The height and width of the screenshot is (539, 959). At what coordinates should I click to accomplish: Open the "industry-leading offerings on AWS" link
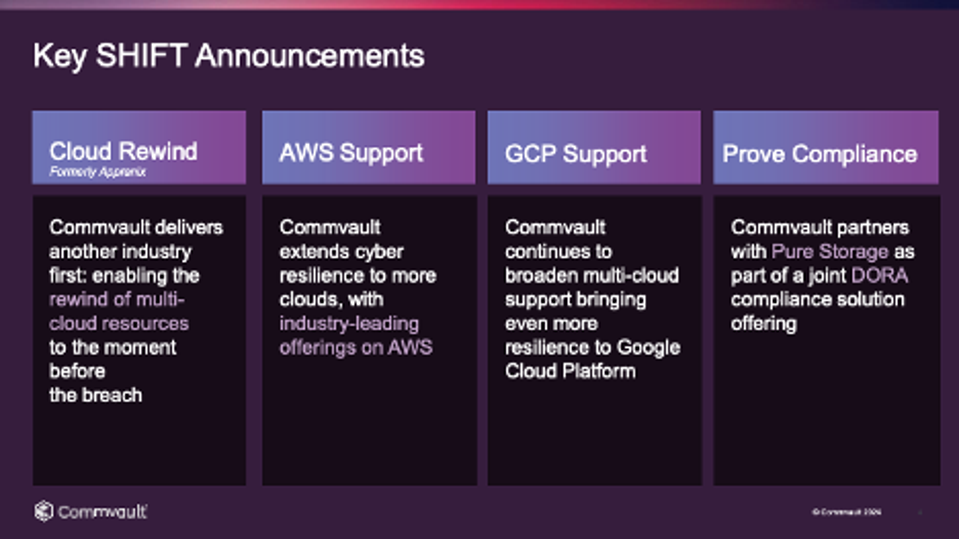355,335
